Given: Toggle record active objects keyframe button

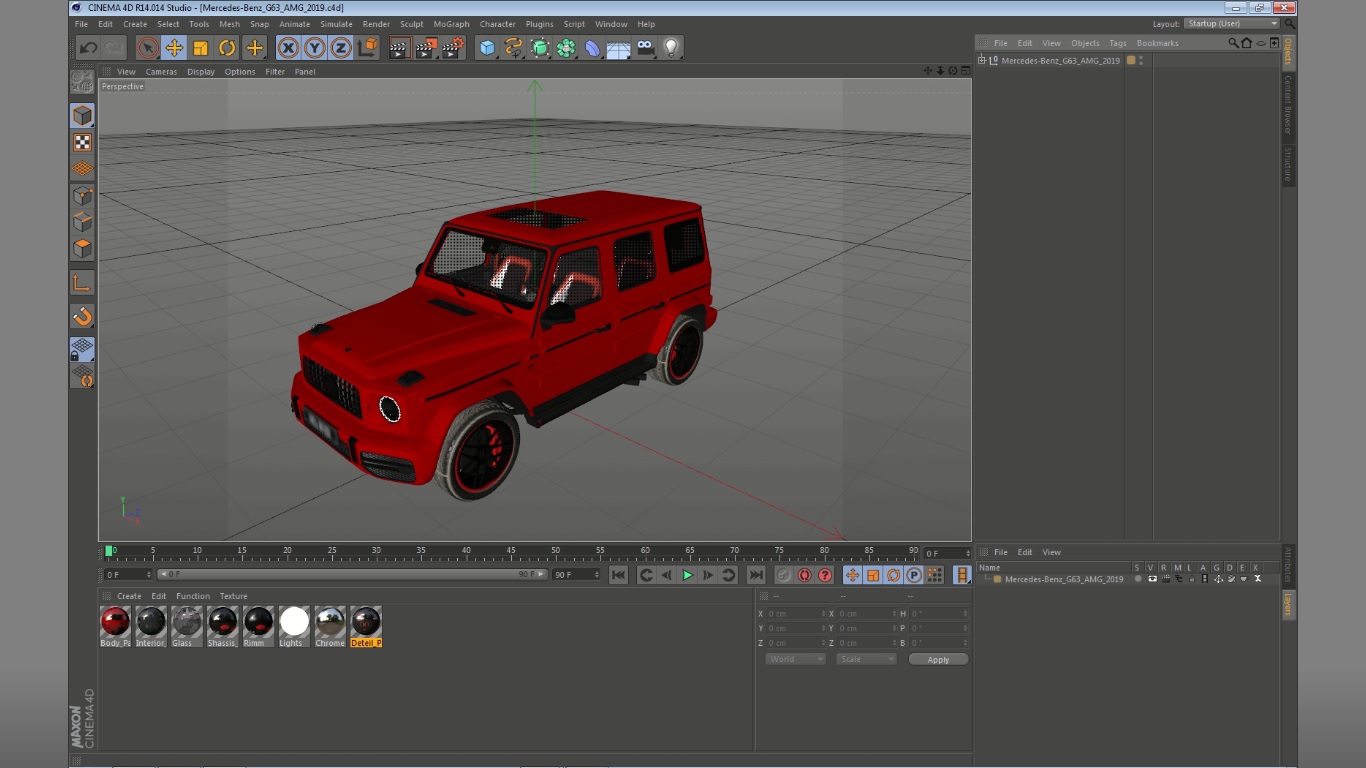Looking at the screenshot, I should pyautogui.click(x=784, y=575).
